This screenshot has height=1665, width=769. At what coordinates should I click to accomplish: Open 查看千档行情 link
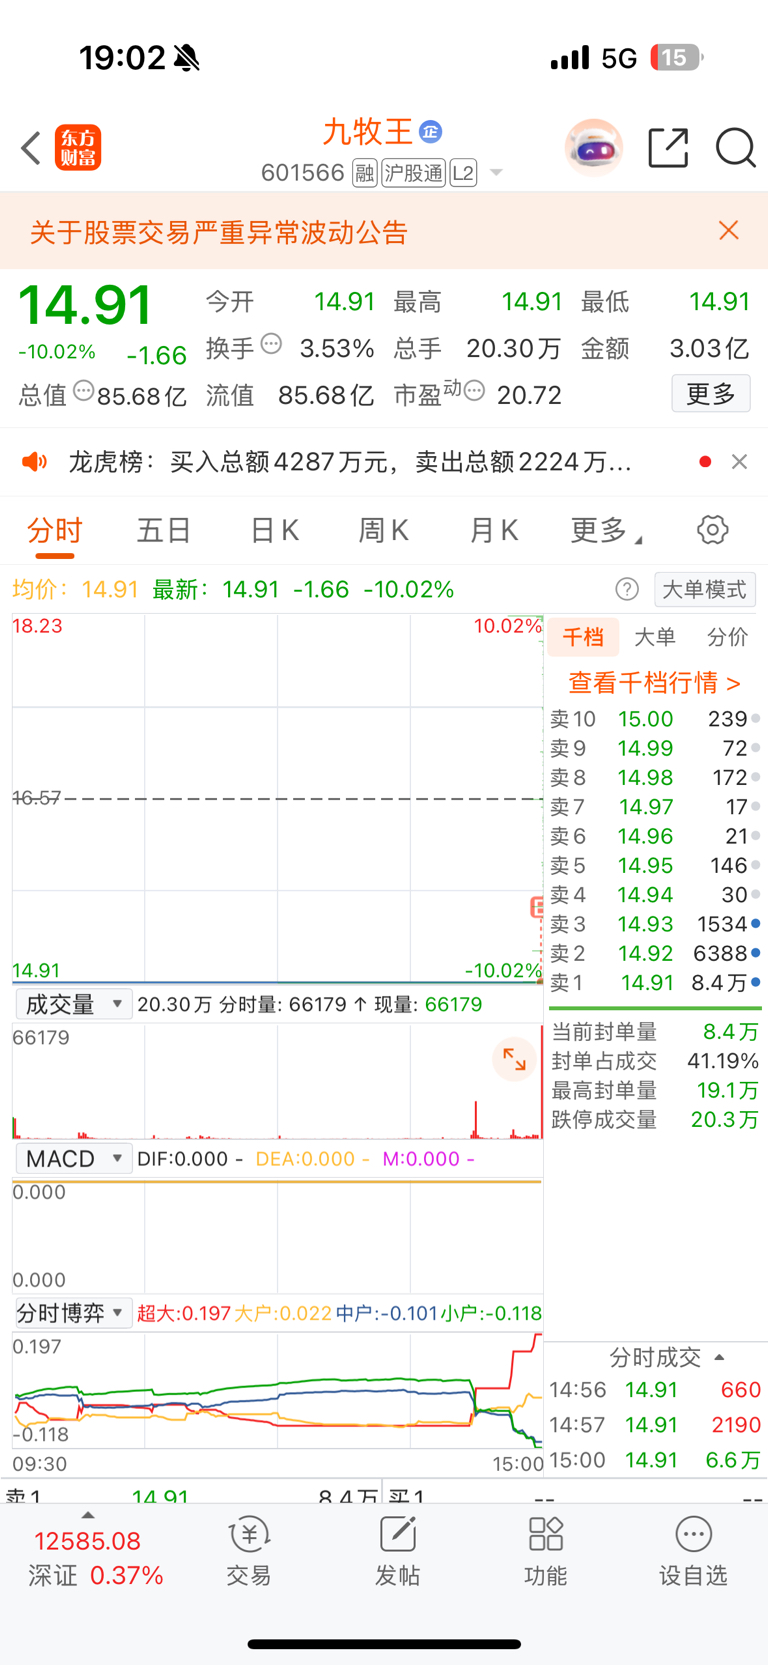click(655, 683)
